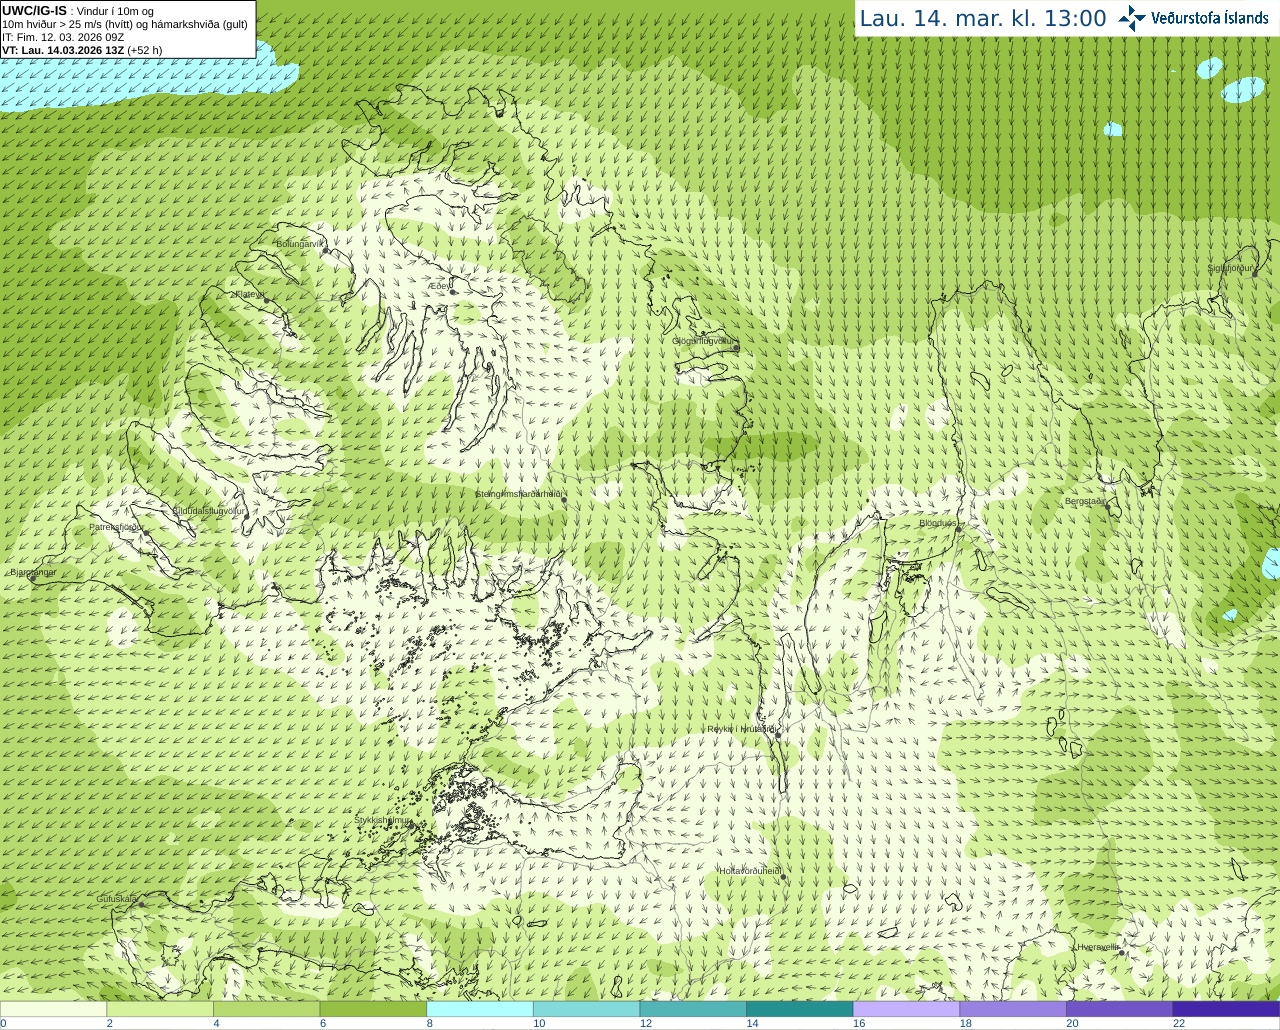Click the 0–2 m/s pale cream legend swatch
Viewport: 1280px width, 1030px height.
point(53,1009)
